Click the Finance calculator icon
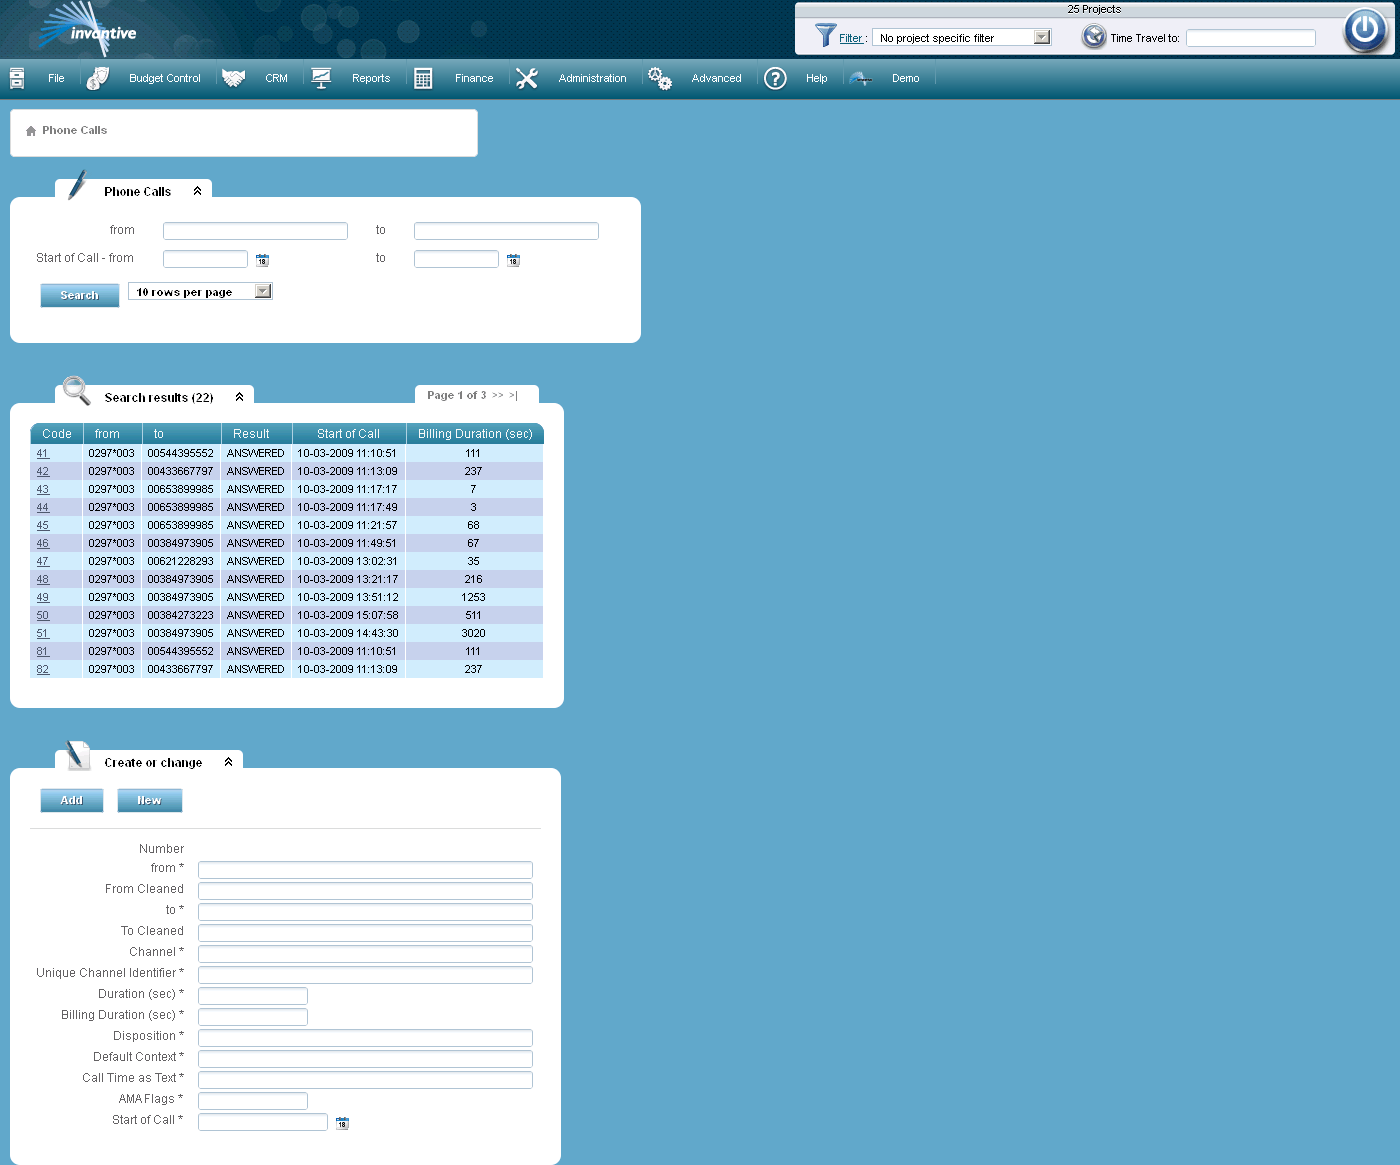The image size is (1400, 1165). click(x=423, y=78)
